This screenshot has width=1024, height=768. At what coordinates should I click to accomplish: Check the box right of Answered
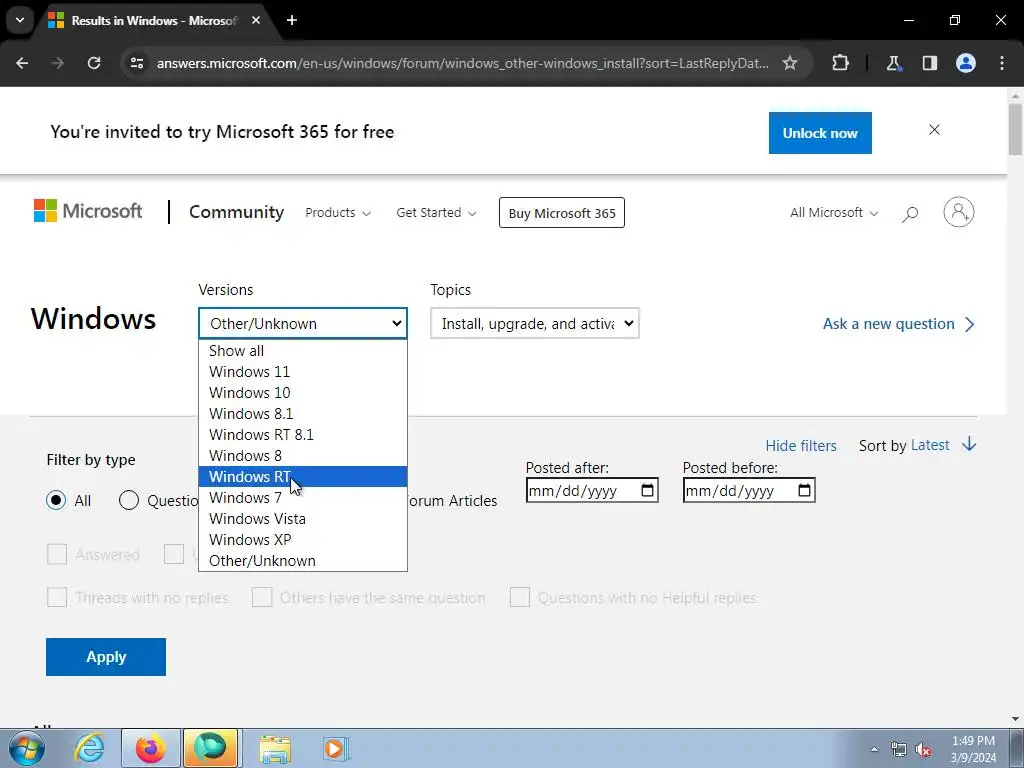pos(174,554)
